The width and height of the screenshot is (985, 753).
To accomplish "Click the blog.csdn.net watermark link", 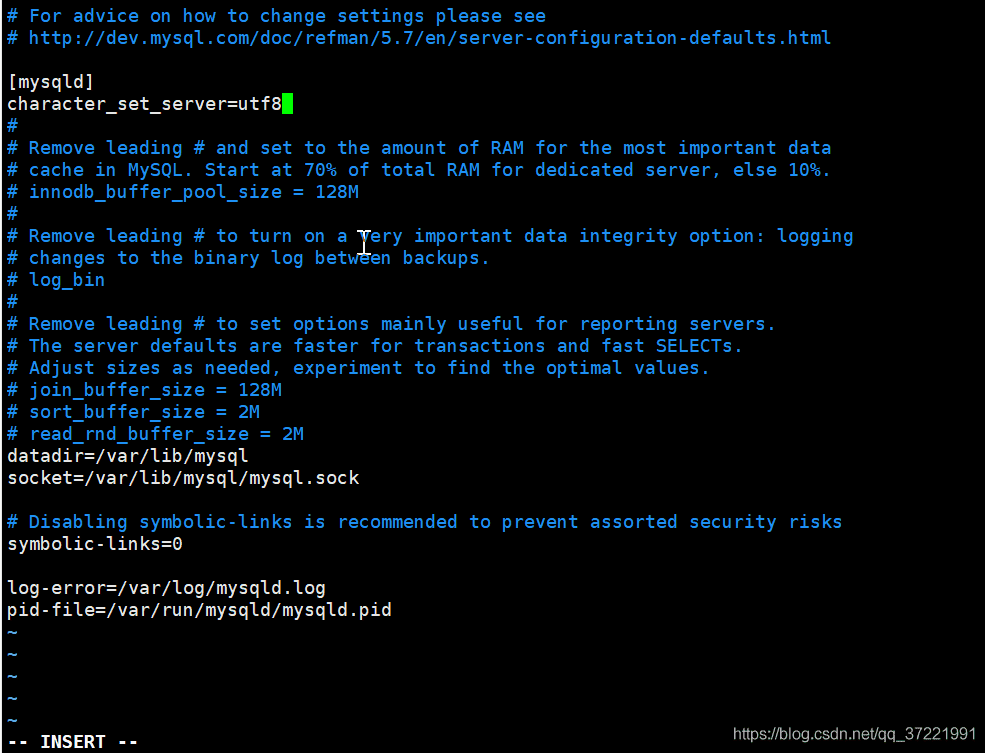I will [854, 734].
